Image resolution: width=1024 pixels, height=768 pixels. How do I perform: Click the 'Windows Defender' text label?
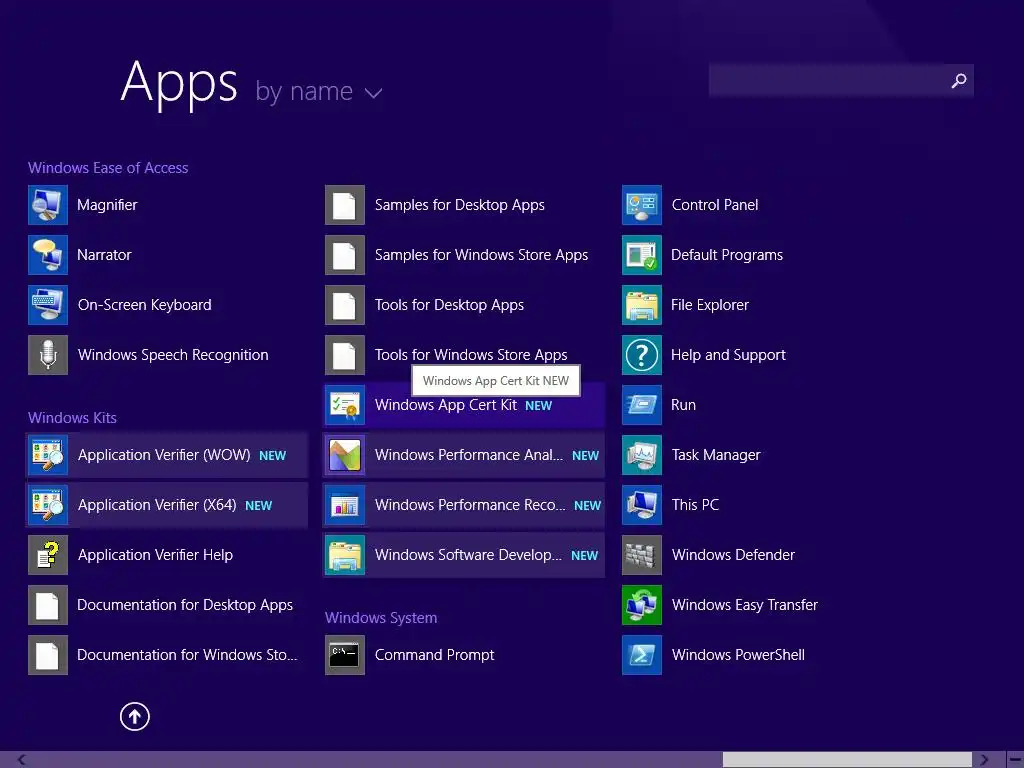(x=733, y=555)
